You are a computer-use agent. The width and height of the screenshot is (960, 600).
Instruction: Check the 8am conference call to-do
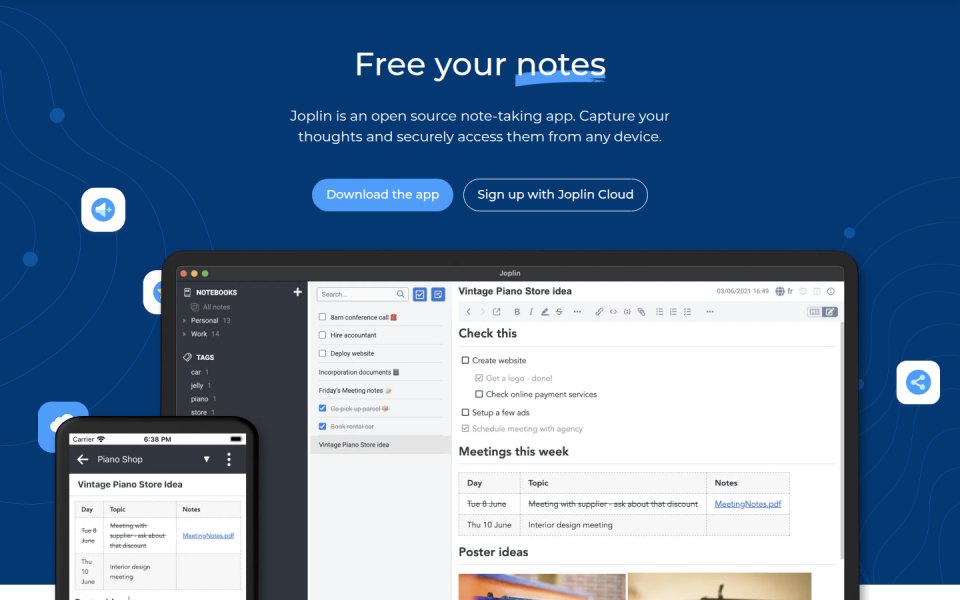(x=322, y=317)
